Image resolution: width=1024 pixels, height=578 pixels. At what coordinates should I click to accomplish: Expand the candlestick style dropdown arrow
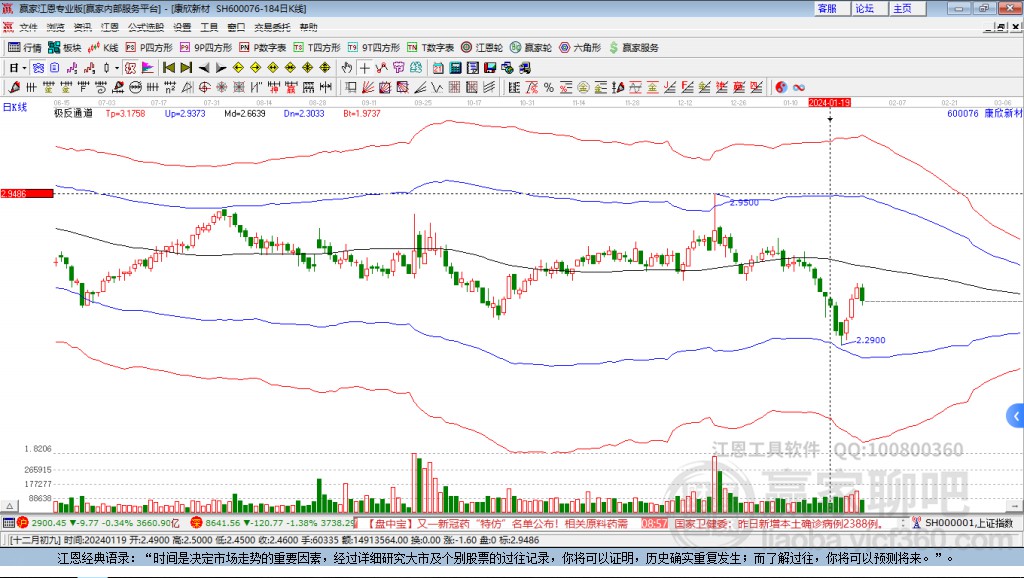point(117,68)
